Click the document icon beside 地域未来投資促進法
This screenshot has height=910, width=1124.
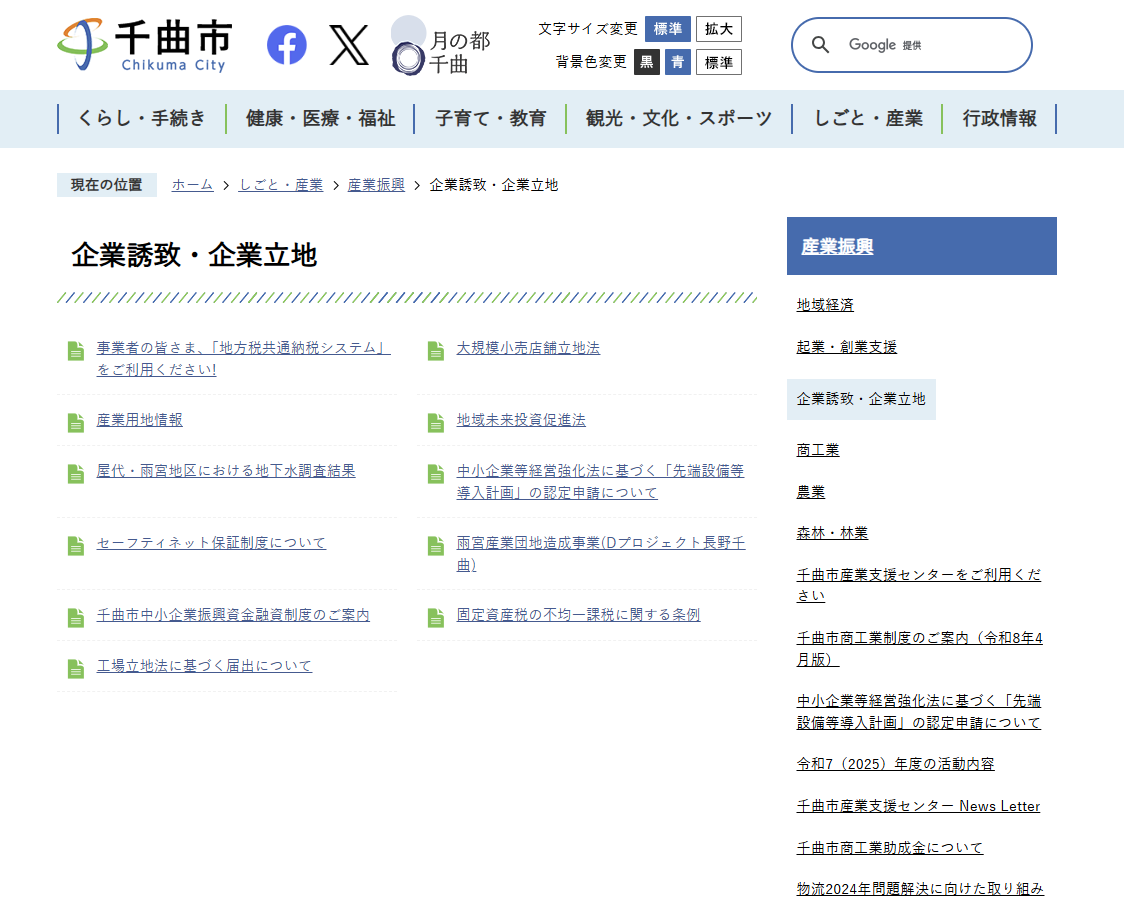pos(436,423)
